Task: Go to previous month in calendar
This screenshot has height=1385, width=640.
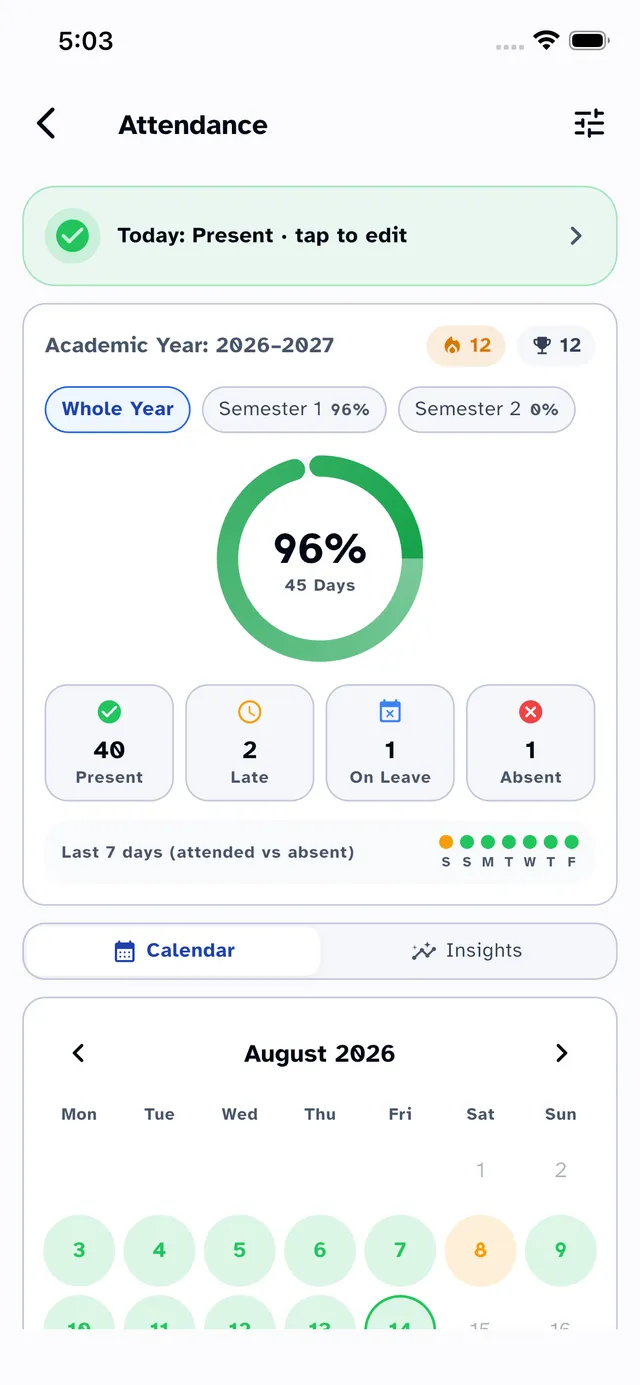Action: point(79,1053)
